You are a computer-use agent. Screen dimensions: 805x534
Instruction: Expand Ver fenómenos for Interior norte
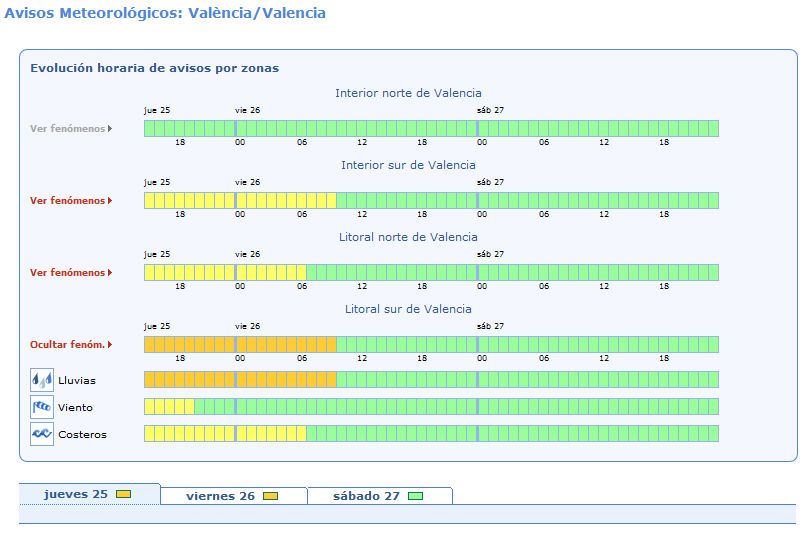pos(71,128)
